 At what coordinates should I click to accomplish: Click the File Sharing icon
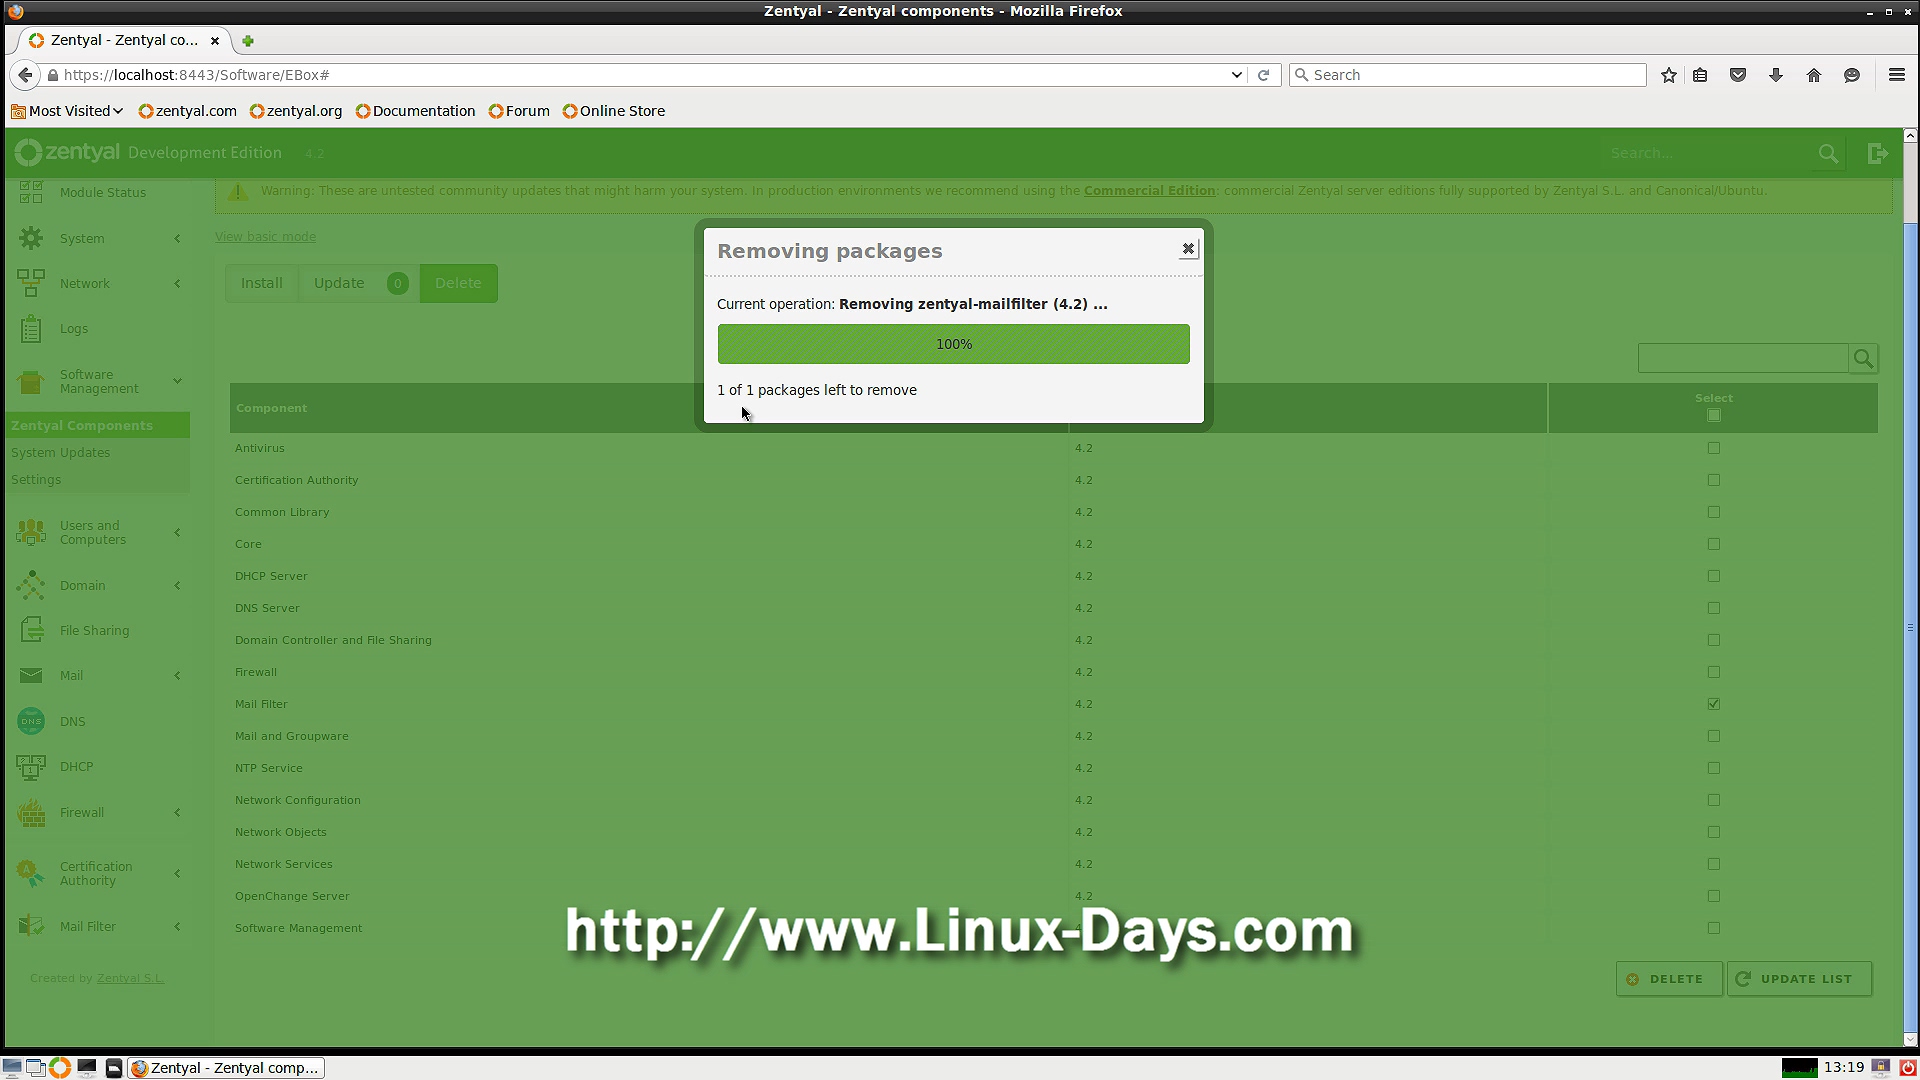(31, 630)
